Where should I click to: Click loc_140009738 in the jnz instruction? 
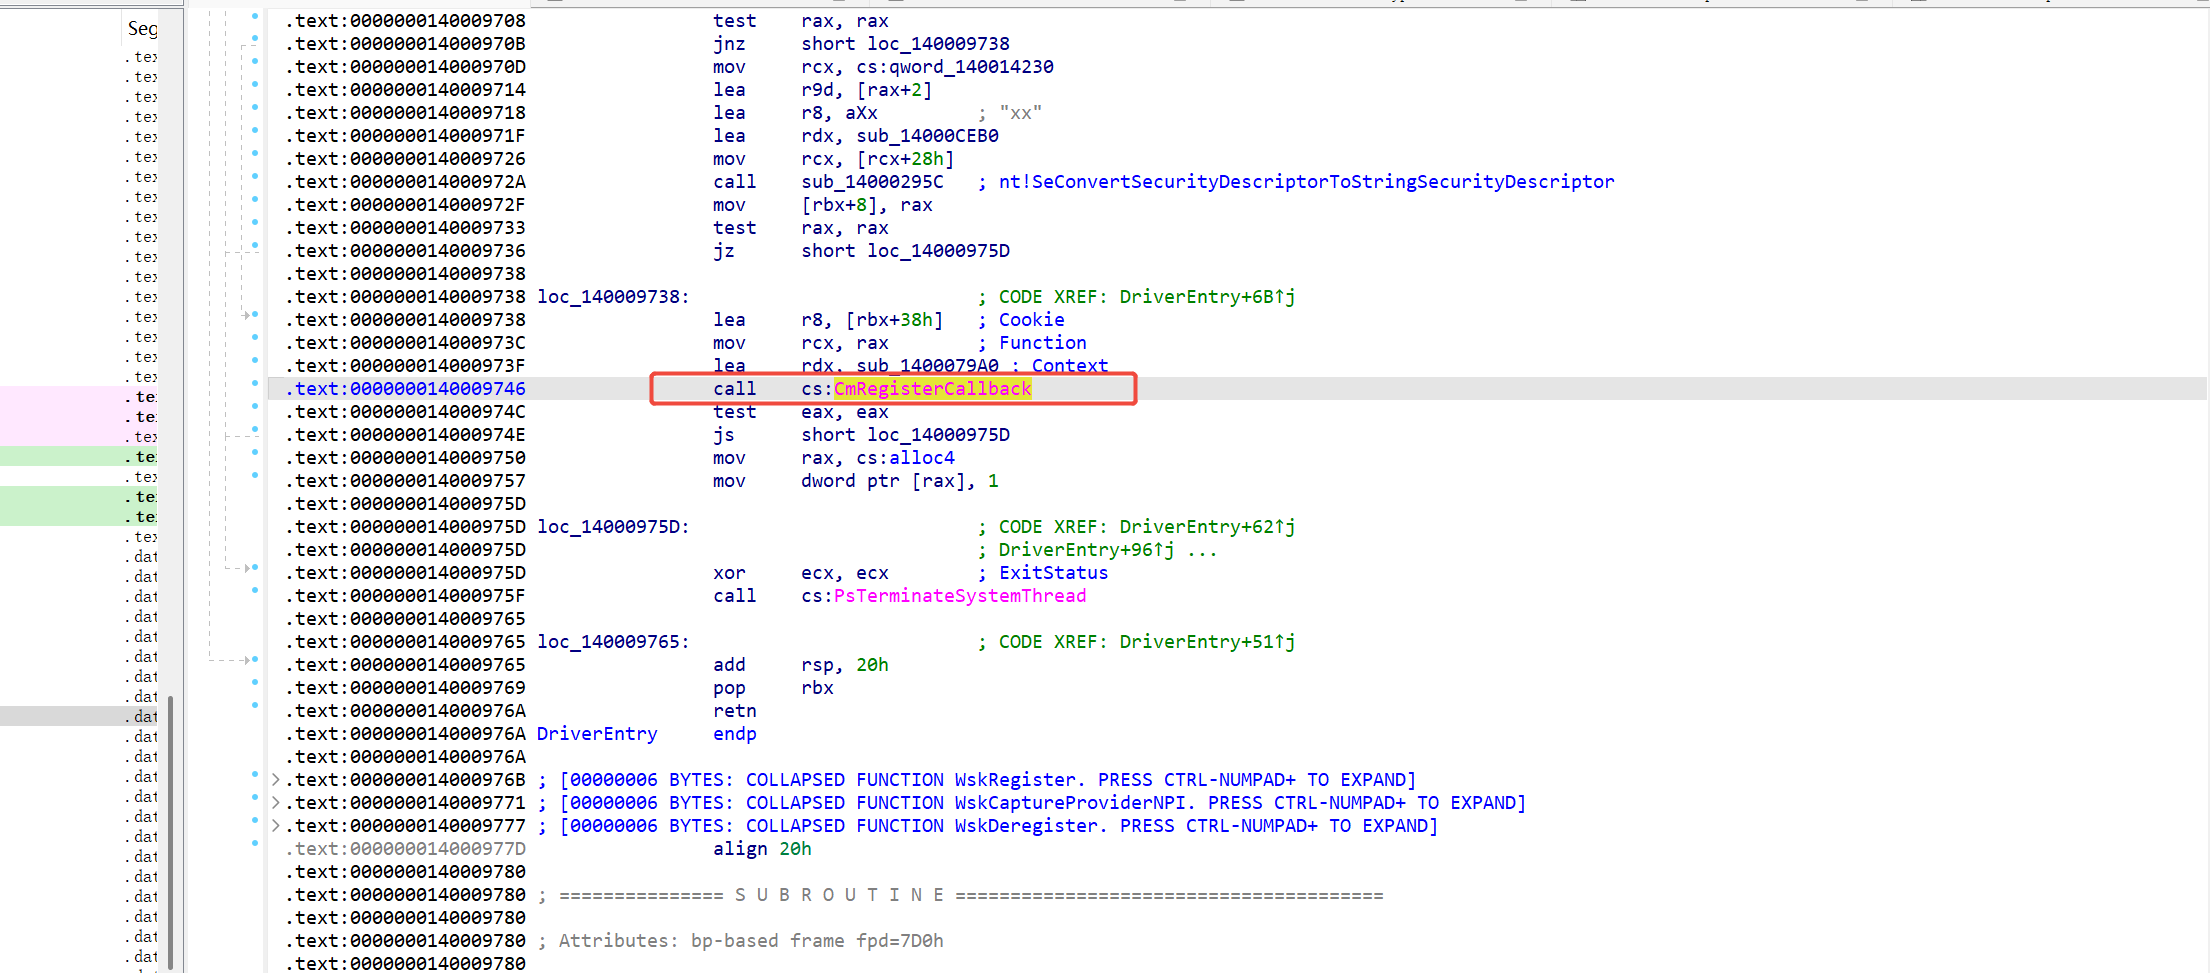click(938, 44)
